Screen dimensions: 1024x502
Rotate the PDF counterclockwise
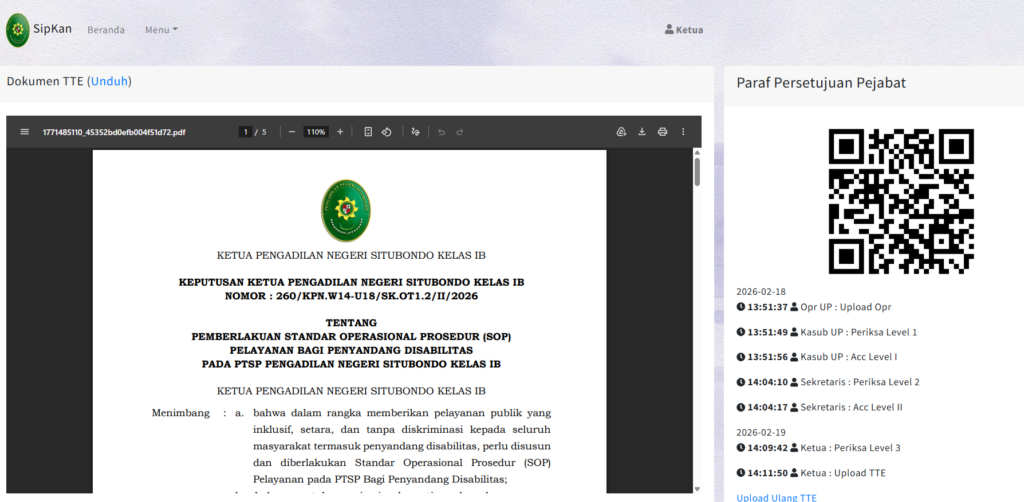(386, 132)
